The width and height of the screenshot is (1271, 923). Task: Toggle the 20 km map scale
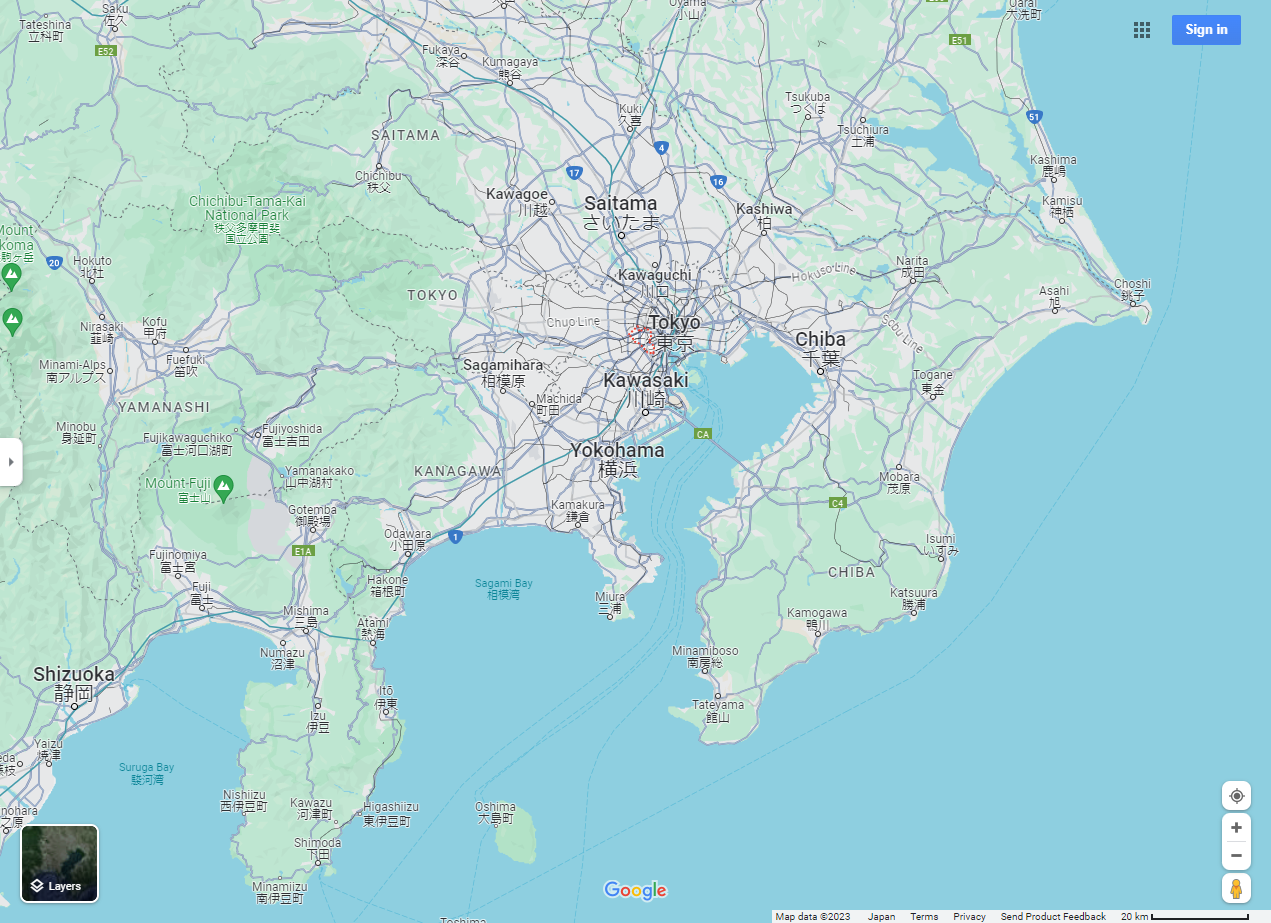pyautogui.click(x=1184, y=917)
